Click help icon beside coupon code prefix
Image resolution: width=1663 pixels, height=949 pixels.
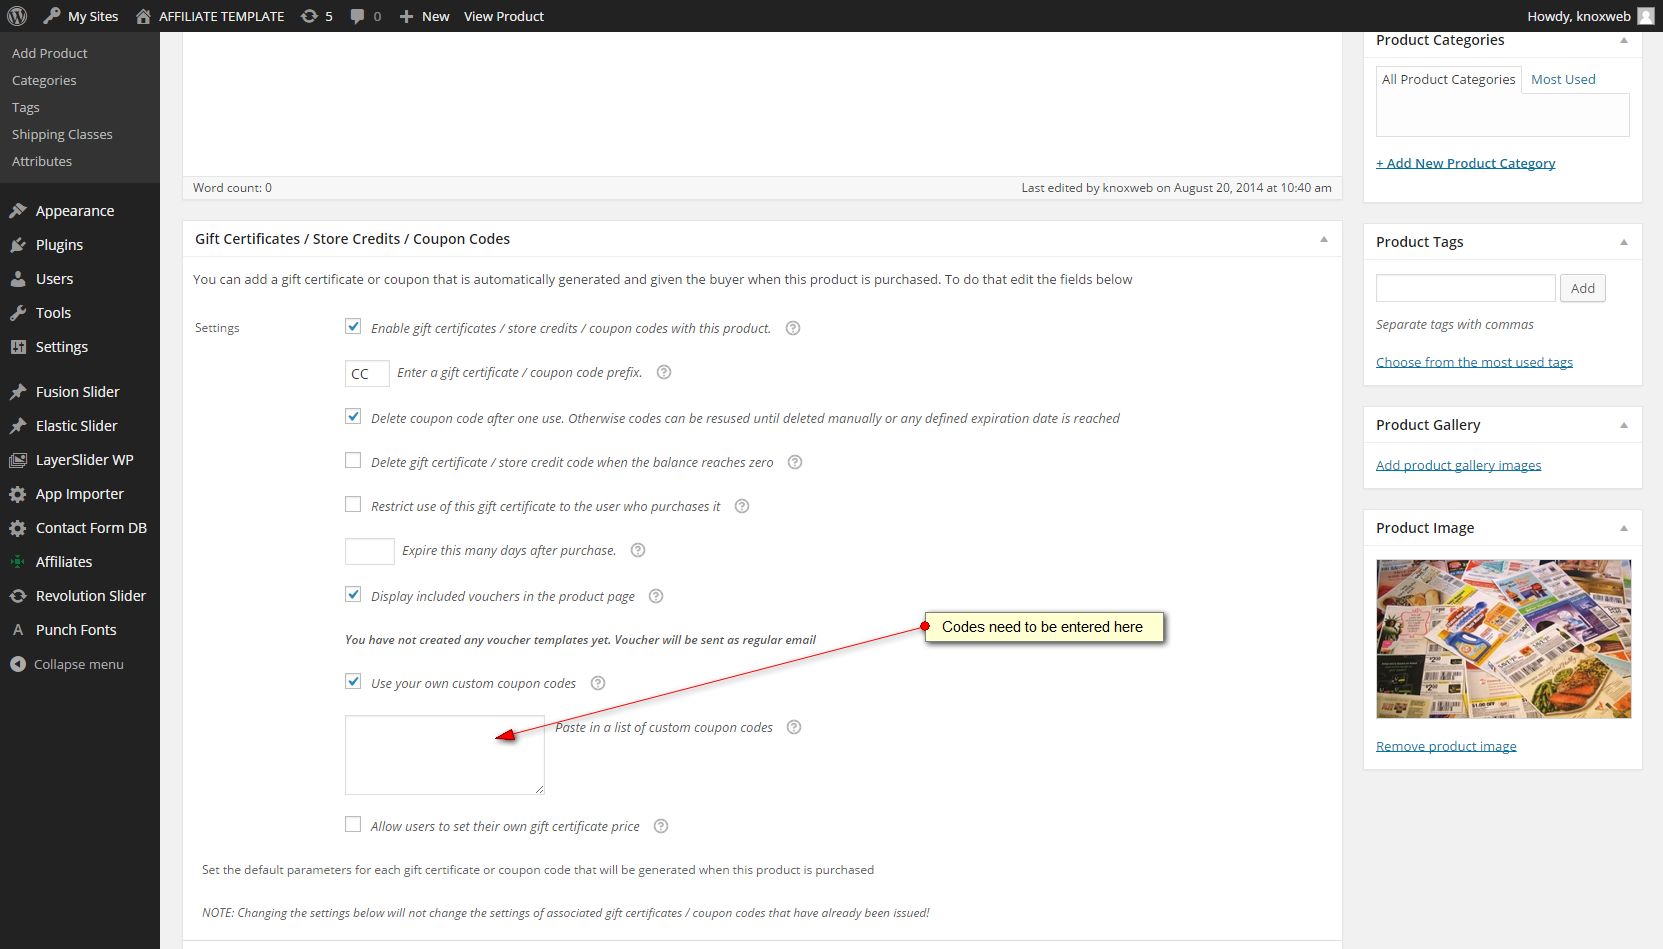[x=664, y=372]
